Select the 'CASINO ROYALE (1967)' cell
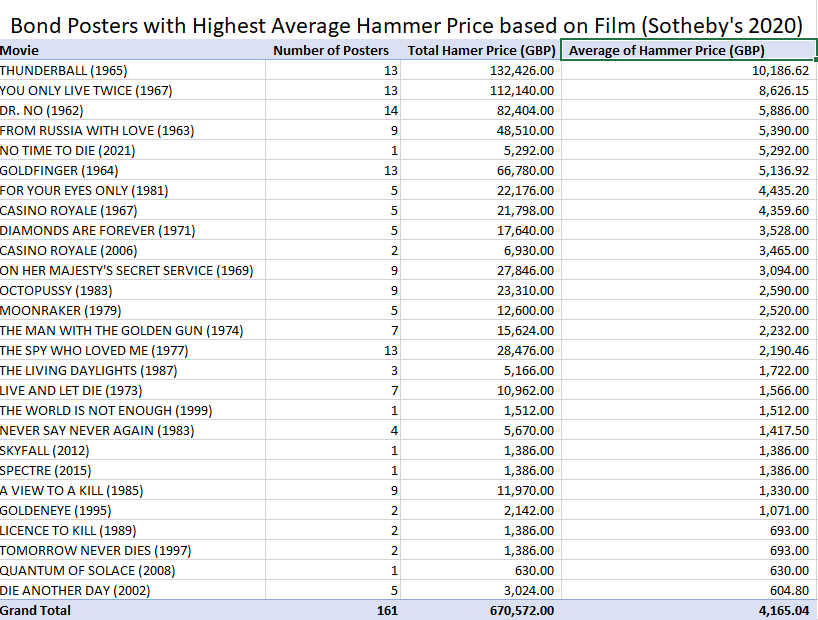The image size is (818, 620). [x=69, y=210]
